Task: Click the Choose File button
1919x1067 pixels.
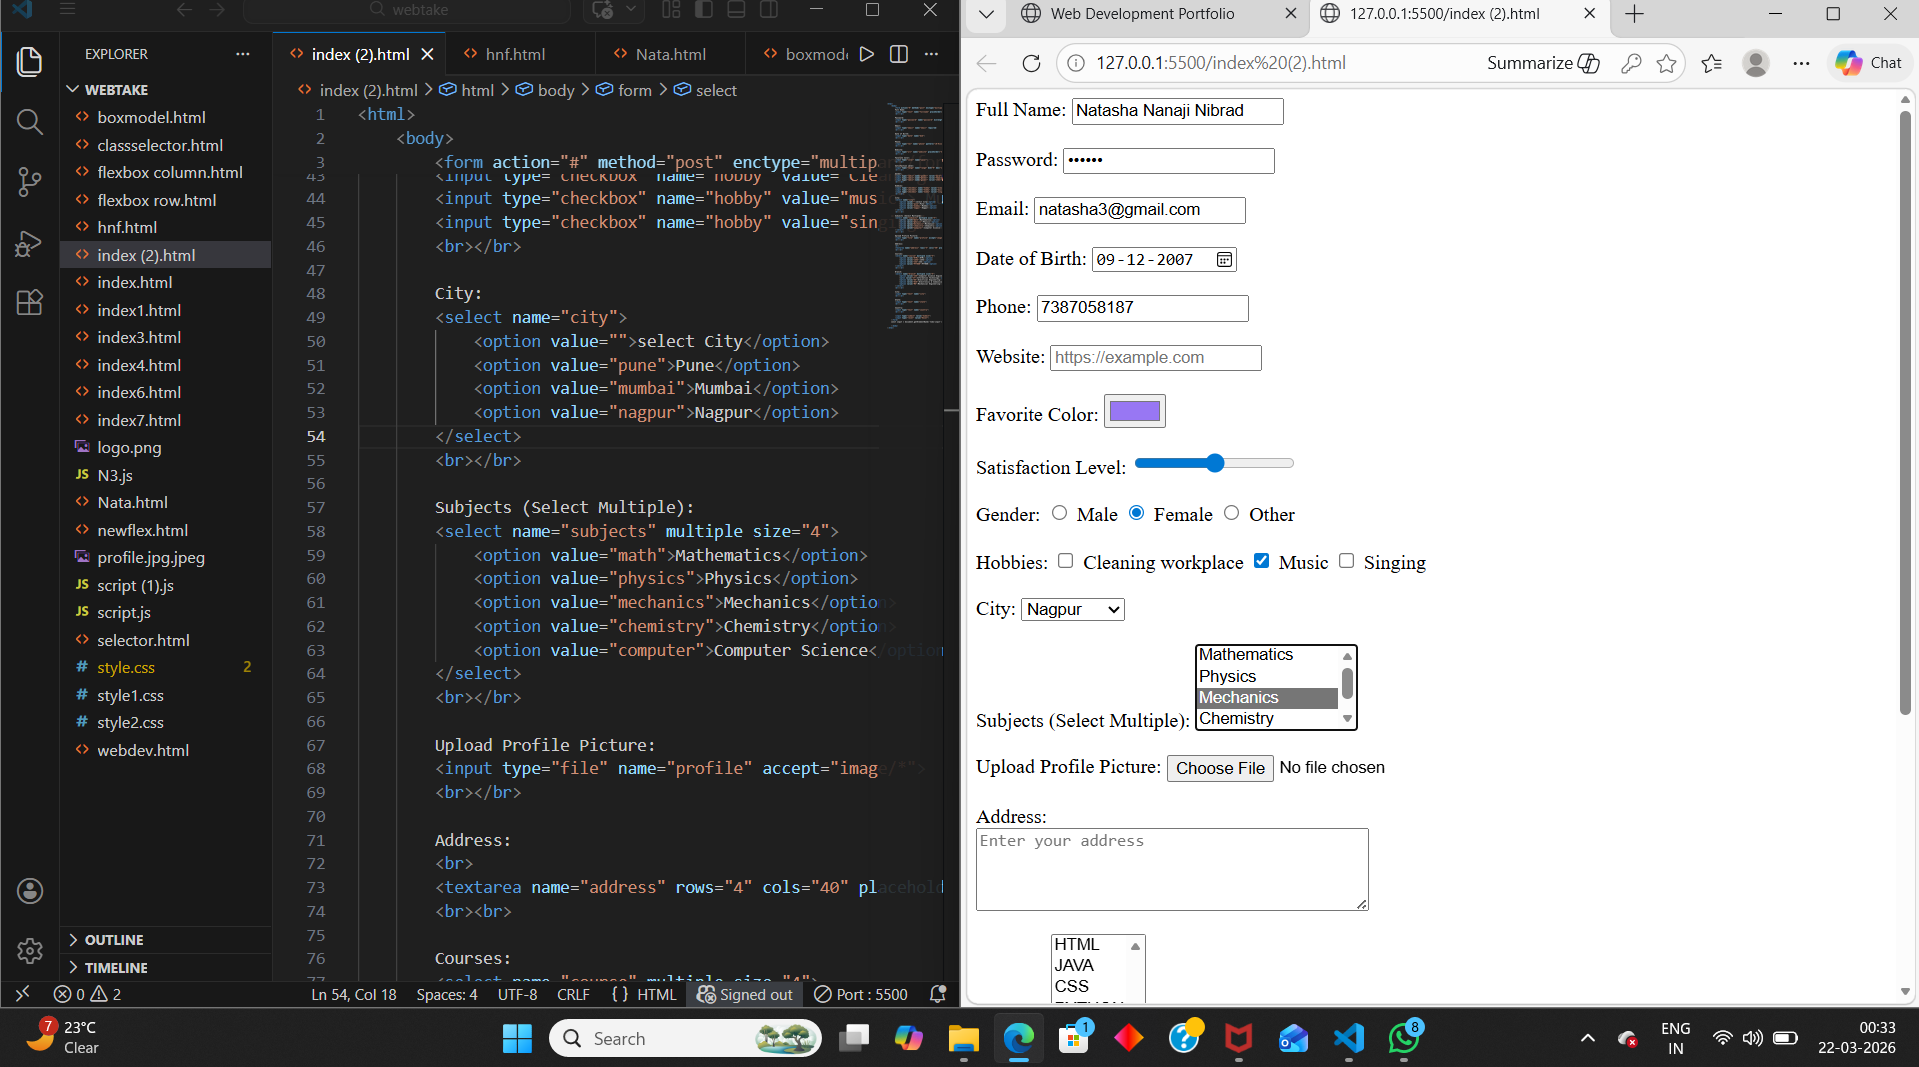Action: (1220, 768)
